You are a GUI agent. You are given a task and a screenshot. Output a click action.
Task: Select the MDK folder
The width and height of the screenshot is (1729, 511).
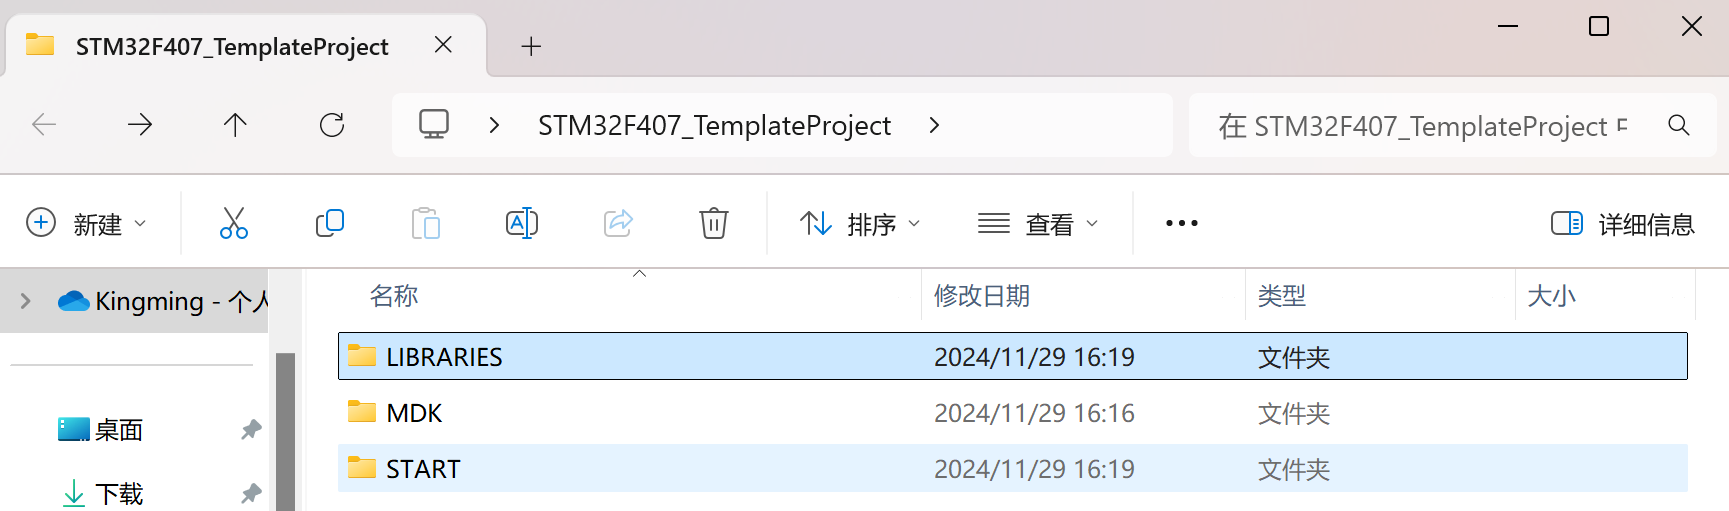pyautogui.click(x=1012, y=413)
